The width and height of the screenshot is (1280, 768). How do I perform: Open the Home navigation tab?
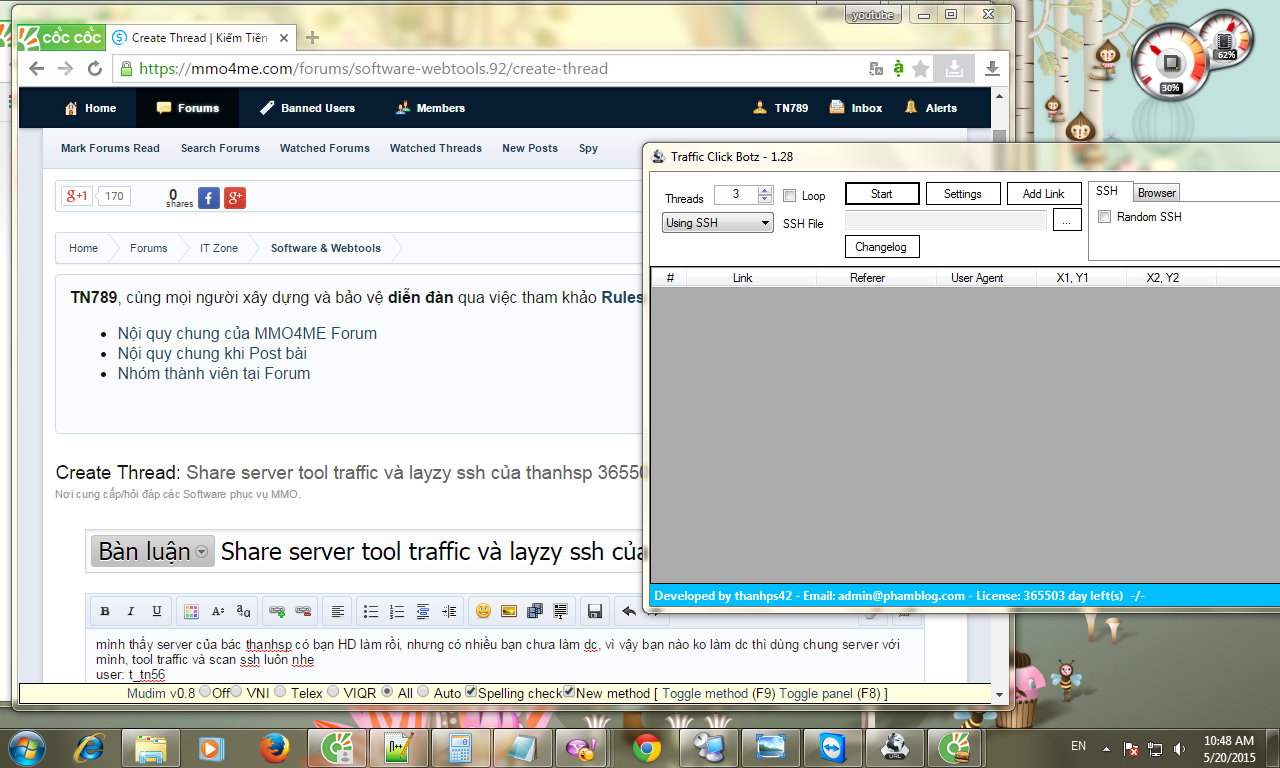[91, 108]
